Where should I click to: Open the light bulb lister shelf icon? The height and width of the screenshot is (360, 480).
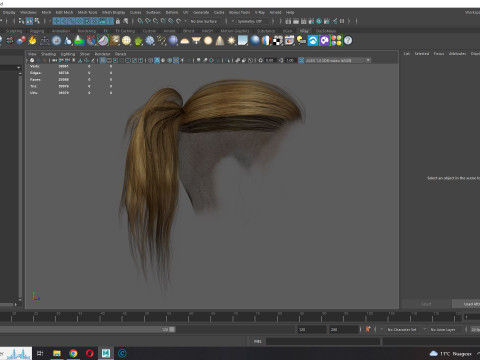pos(301,41)
